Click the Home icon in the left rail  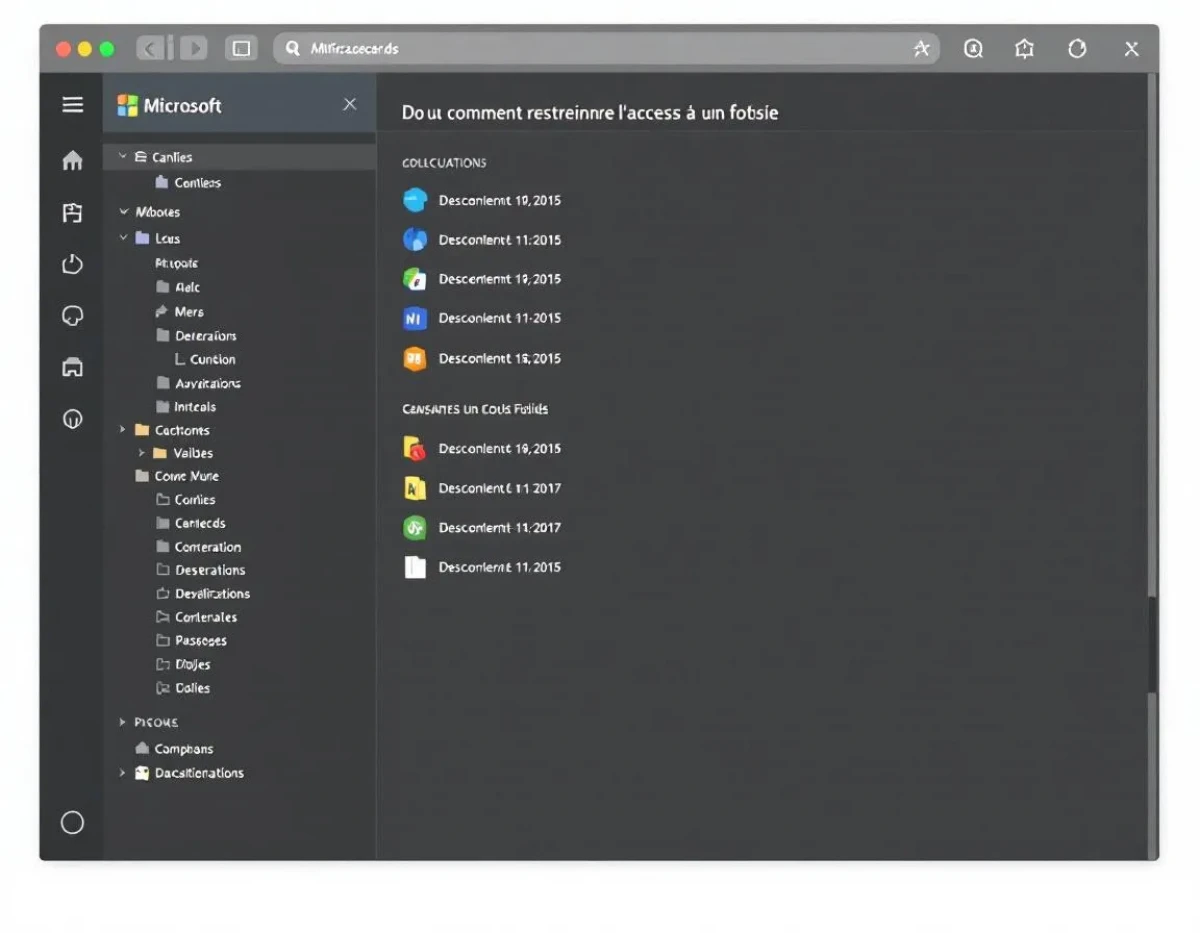point(72,160)
